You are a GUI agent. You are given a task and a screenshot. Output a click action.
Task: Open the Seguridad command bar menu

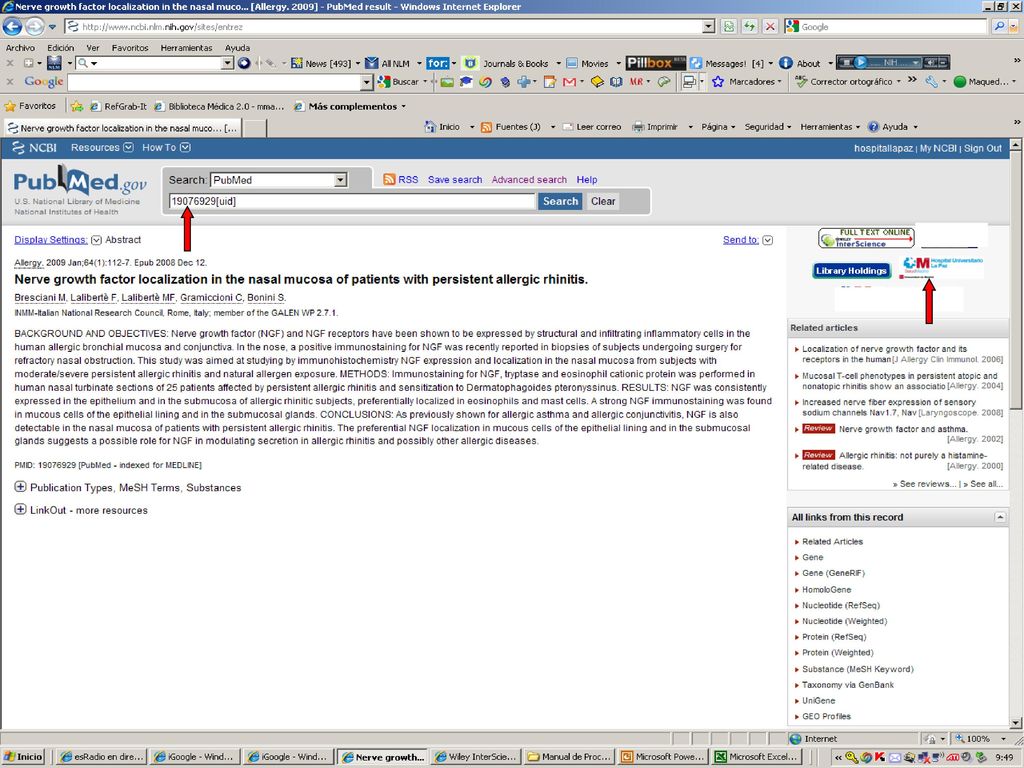[768, 127]
